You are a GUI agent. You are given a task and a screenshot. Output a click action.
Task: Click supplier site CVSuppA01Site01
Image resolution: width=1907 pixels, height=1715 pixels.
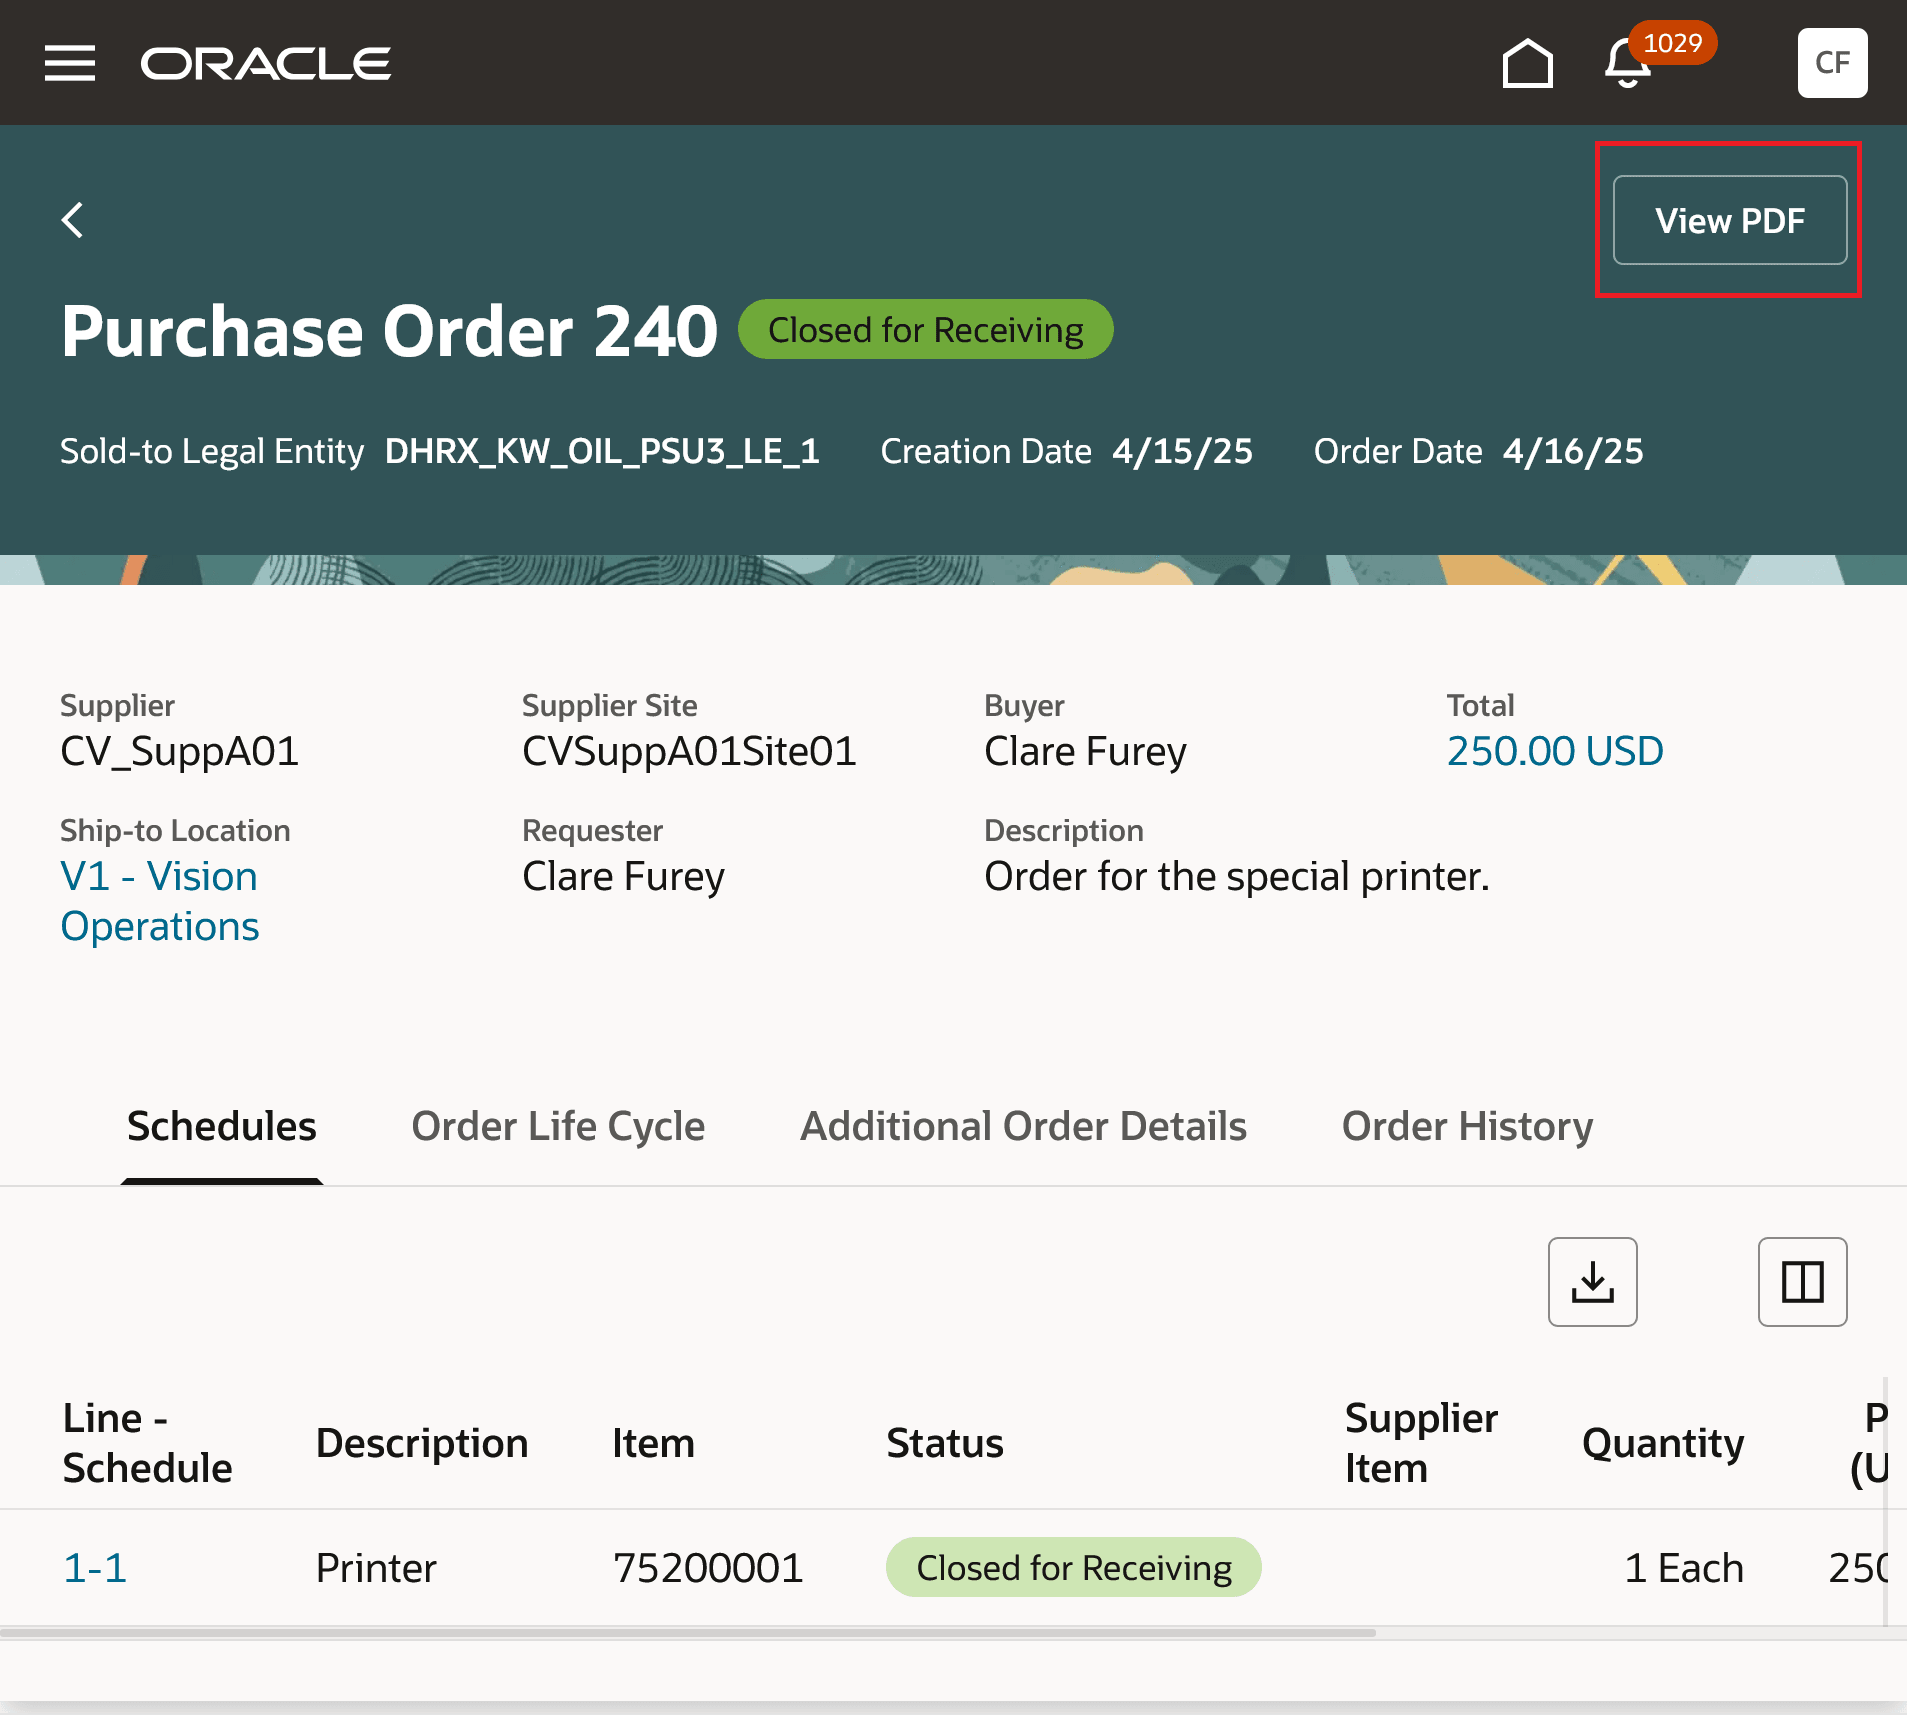click(x=690, y=751)
